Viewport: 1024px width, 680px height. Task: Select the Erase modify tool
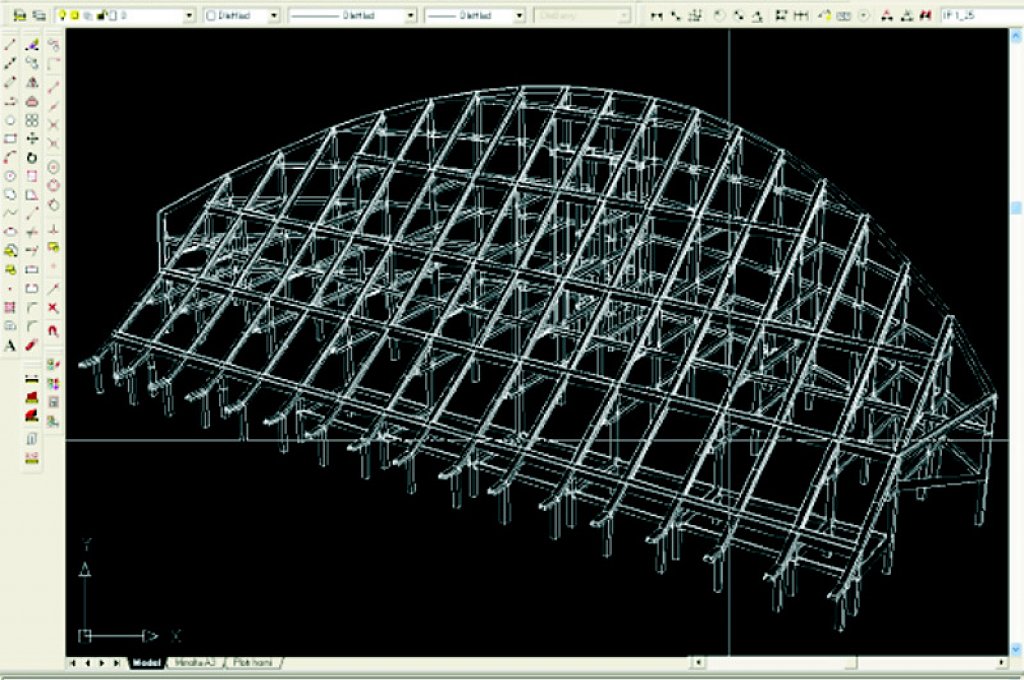[32, 45]
